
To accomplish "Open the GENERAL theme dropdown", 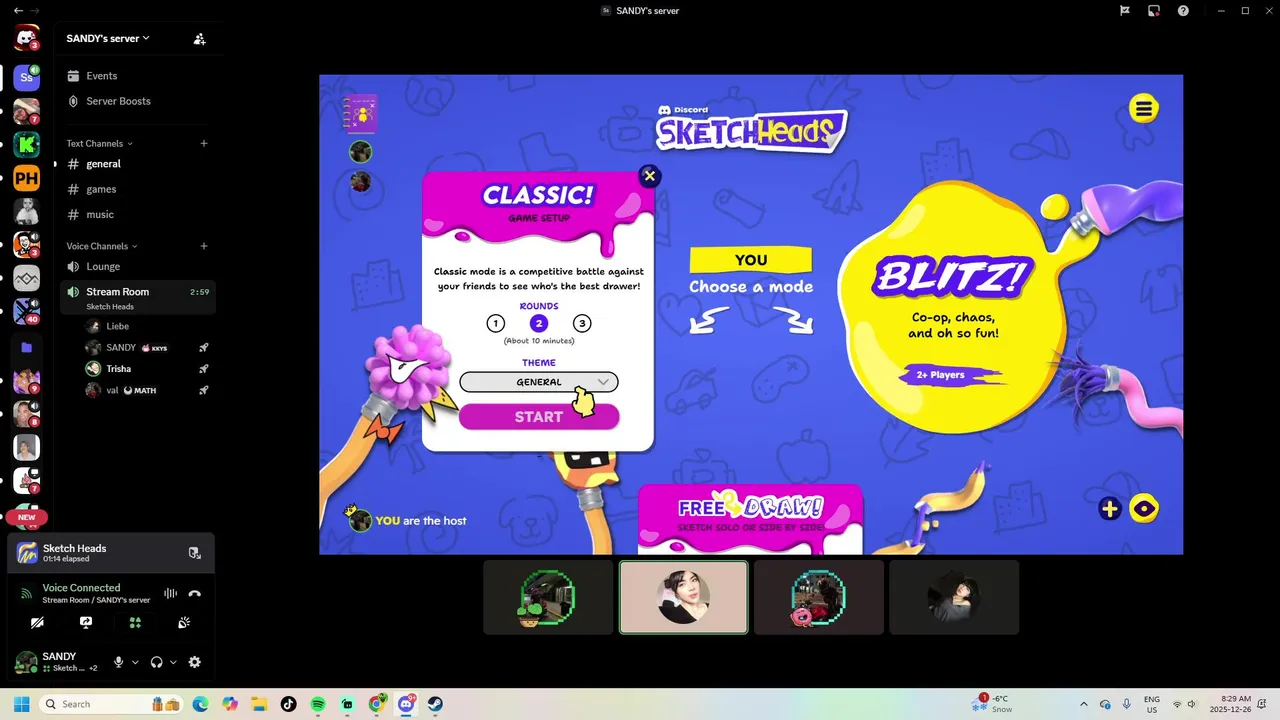I will pos(539,382).
